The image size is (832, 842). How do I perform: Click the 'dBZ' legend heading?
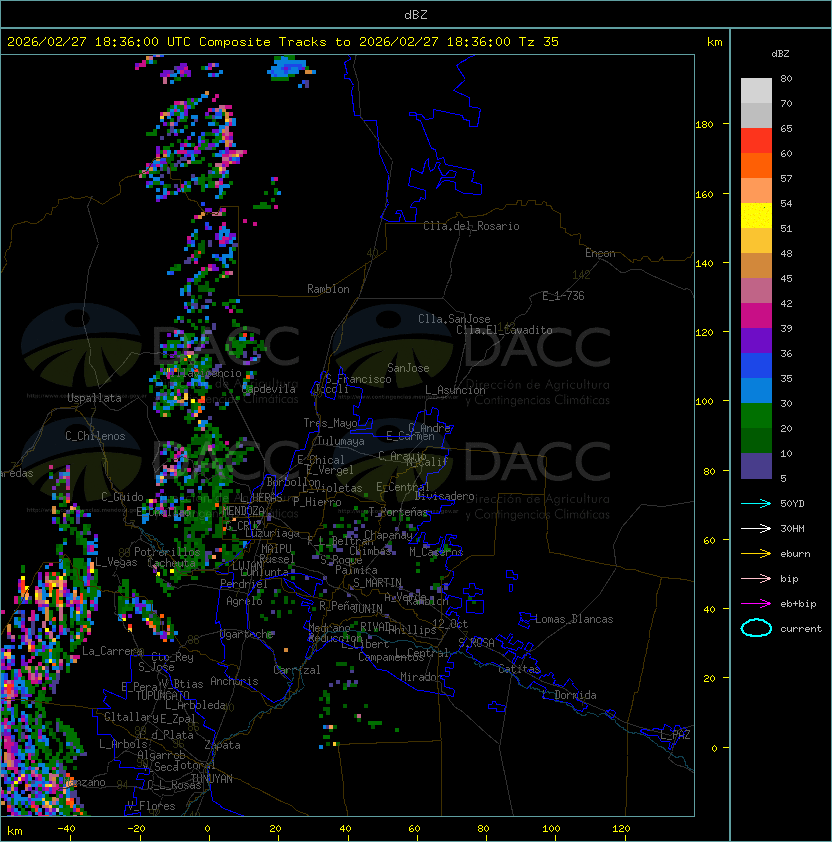tap(780, 53)
